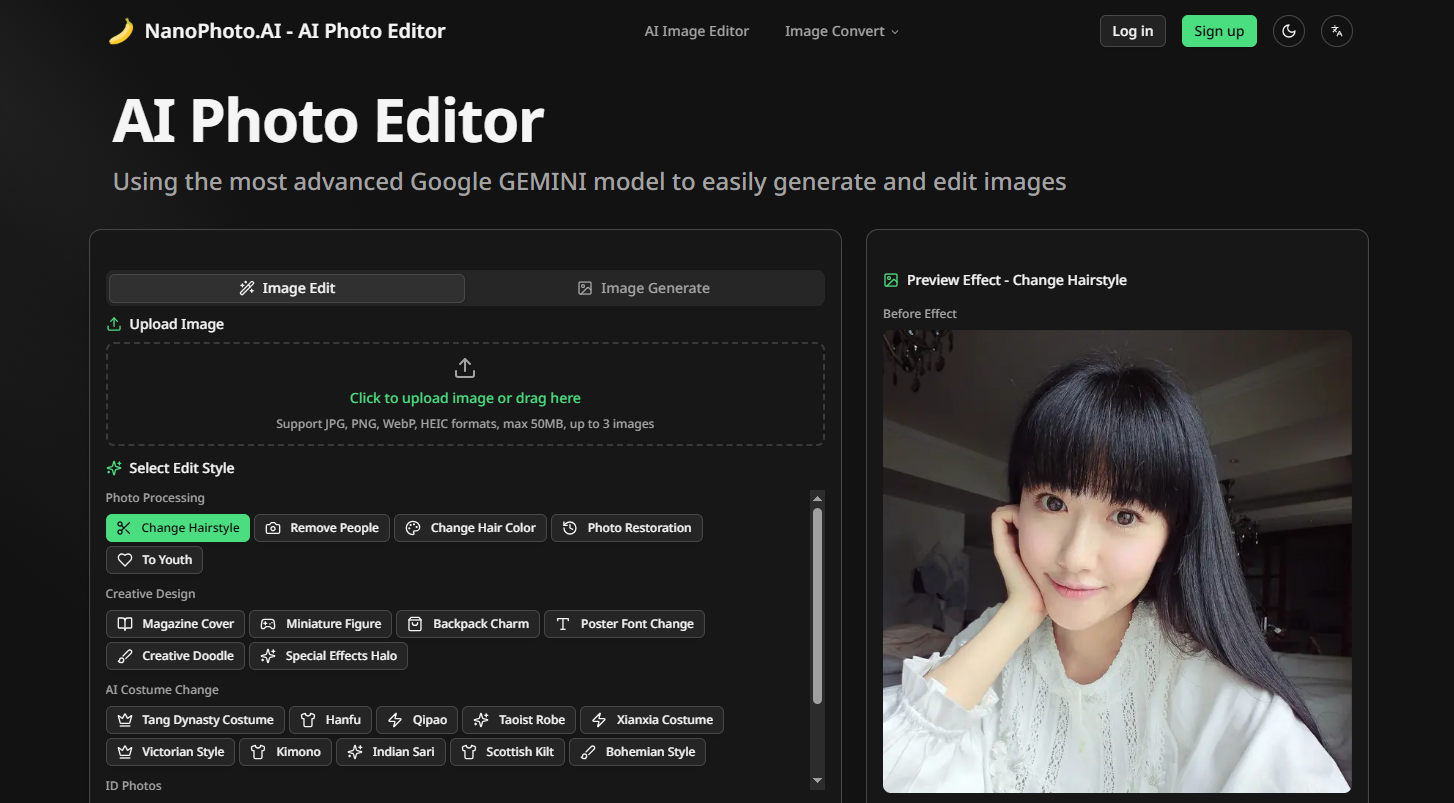Click the magic wand icon on Image Edit tab
Viewport: 1454px width, 803px height.
(x=246, y=288)
